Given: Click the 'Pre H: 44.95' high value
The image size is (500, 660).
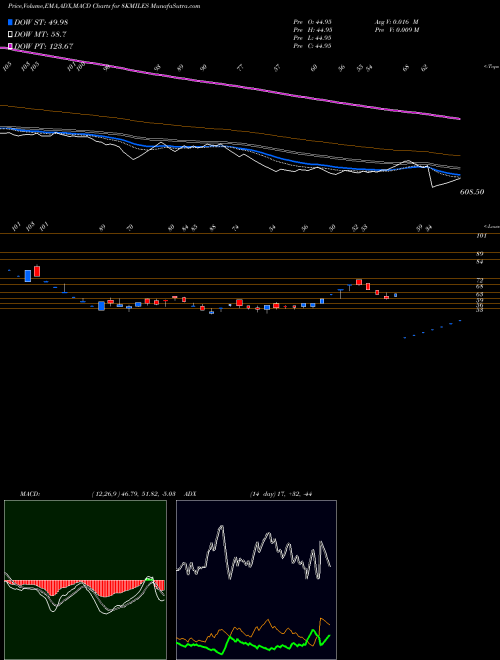Looking at the screenshot, I should point(312,30).
